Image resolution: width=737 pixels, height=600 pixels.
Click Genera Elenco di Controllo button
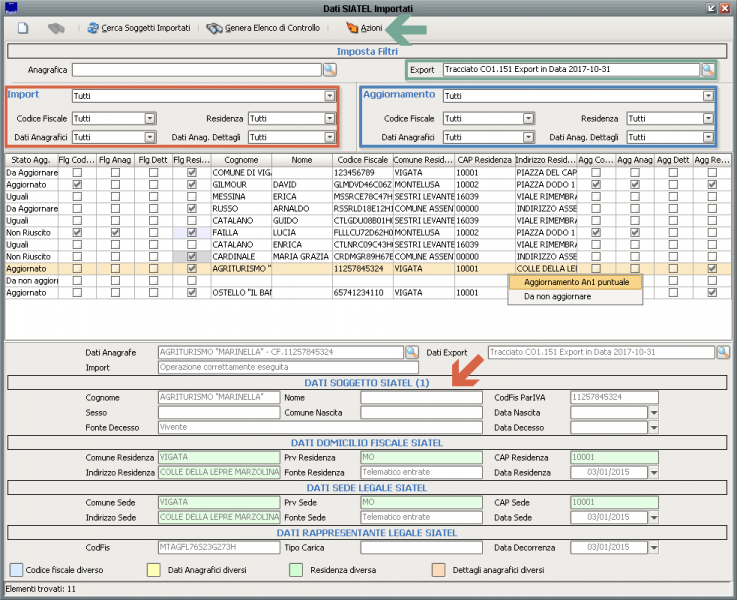(x=266, y=28)
